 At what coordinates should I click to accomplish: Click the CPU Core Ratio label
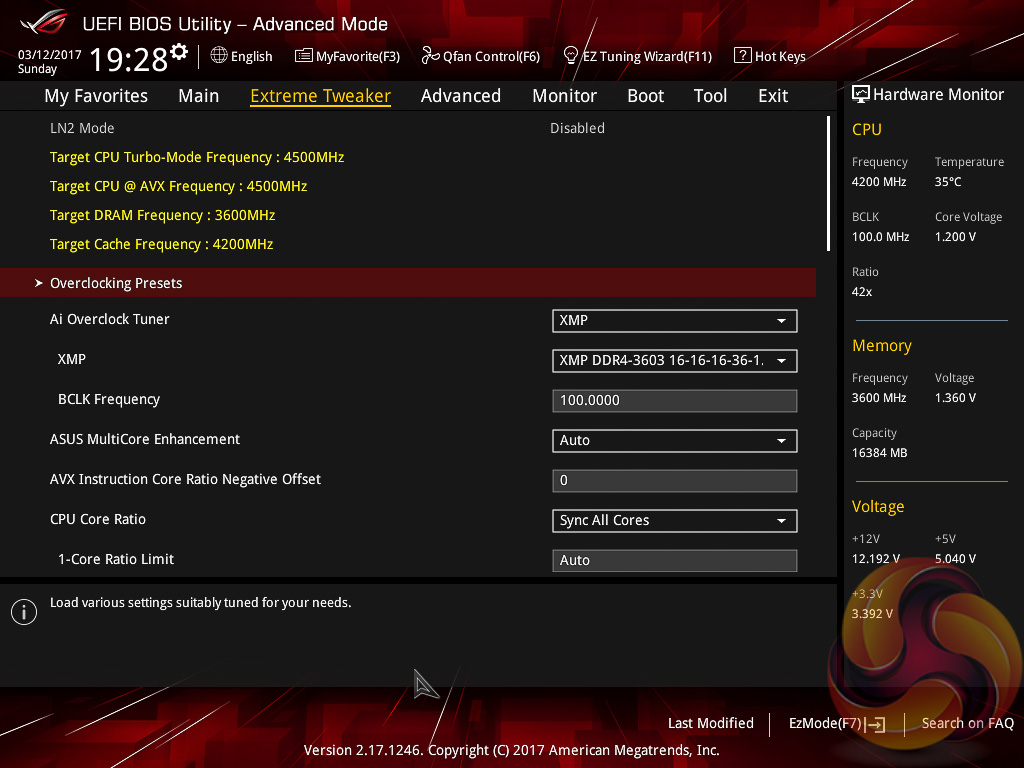pyautogui.click(x=98, y=519)
